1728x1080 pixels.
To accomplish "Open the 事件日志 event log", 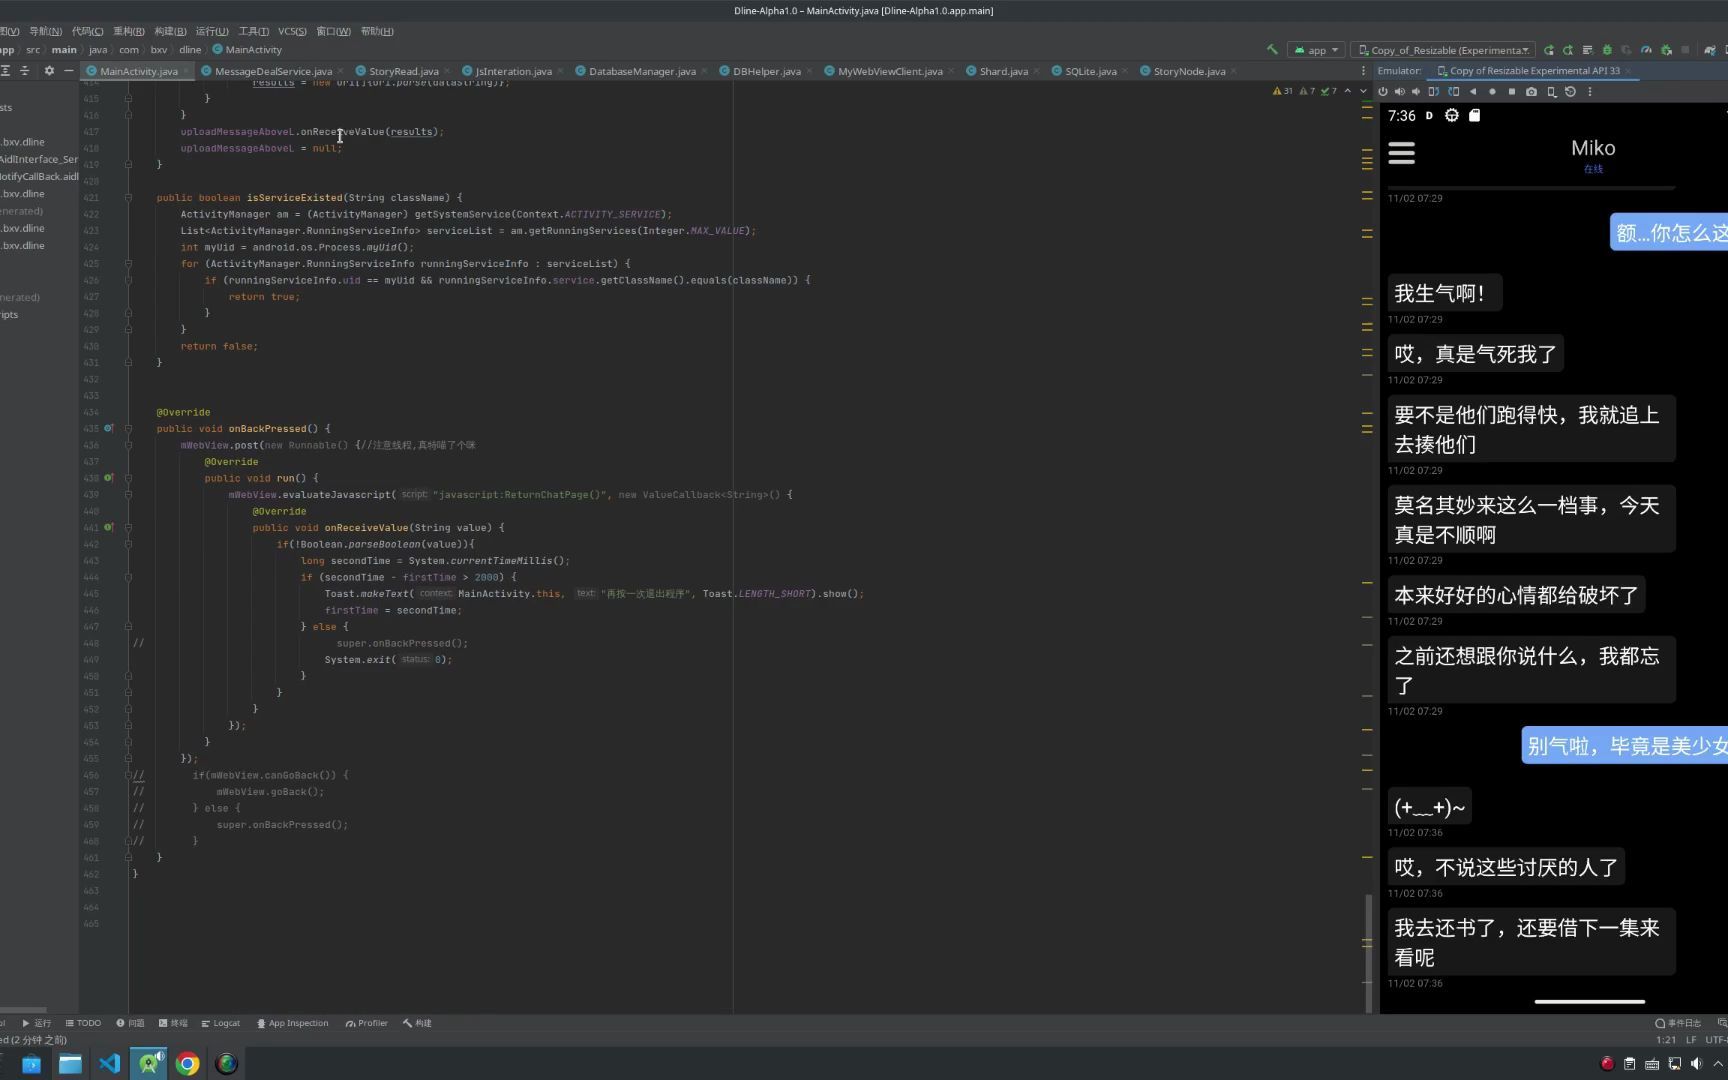I will tap(1678, 1023).
